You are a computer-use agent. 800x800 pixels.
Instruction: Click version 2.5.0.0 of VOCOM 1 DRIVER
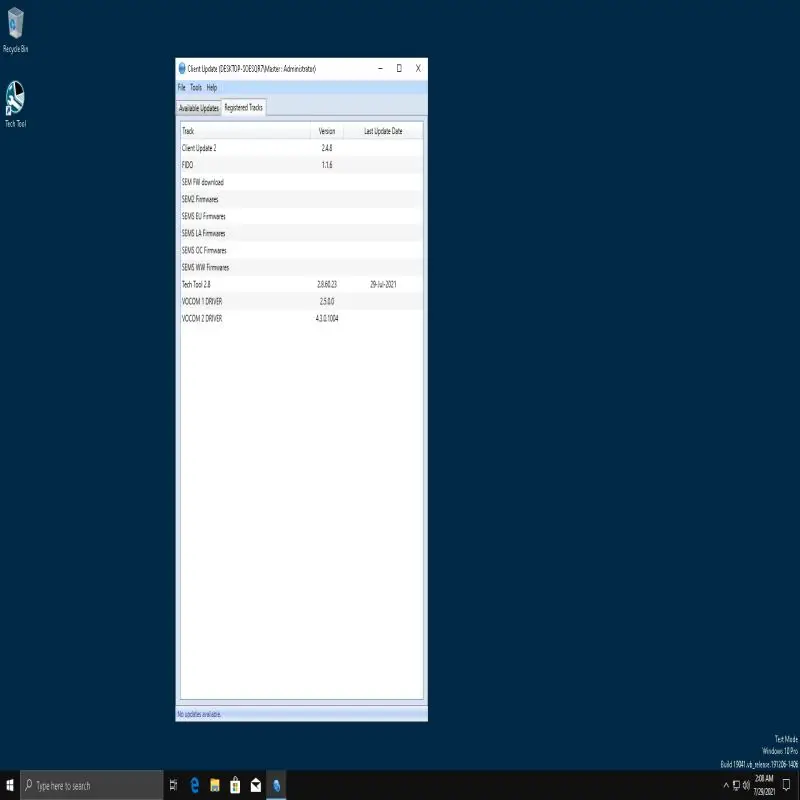(x=327, y=302)
